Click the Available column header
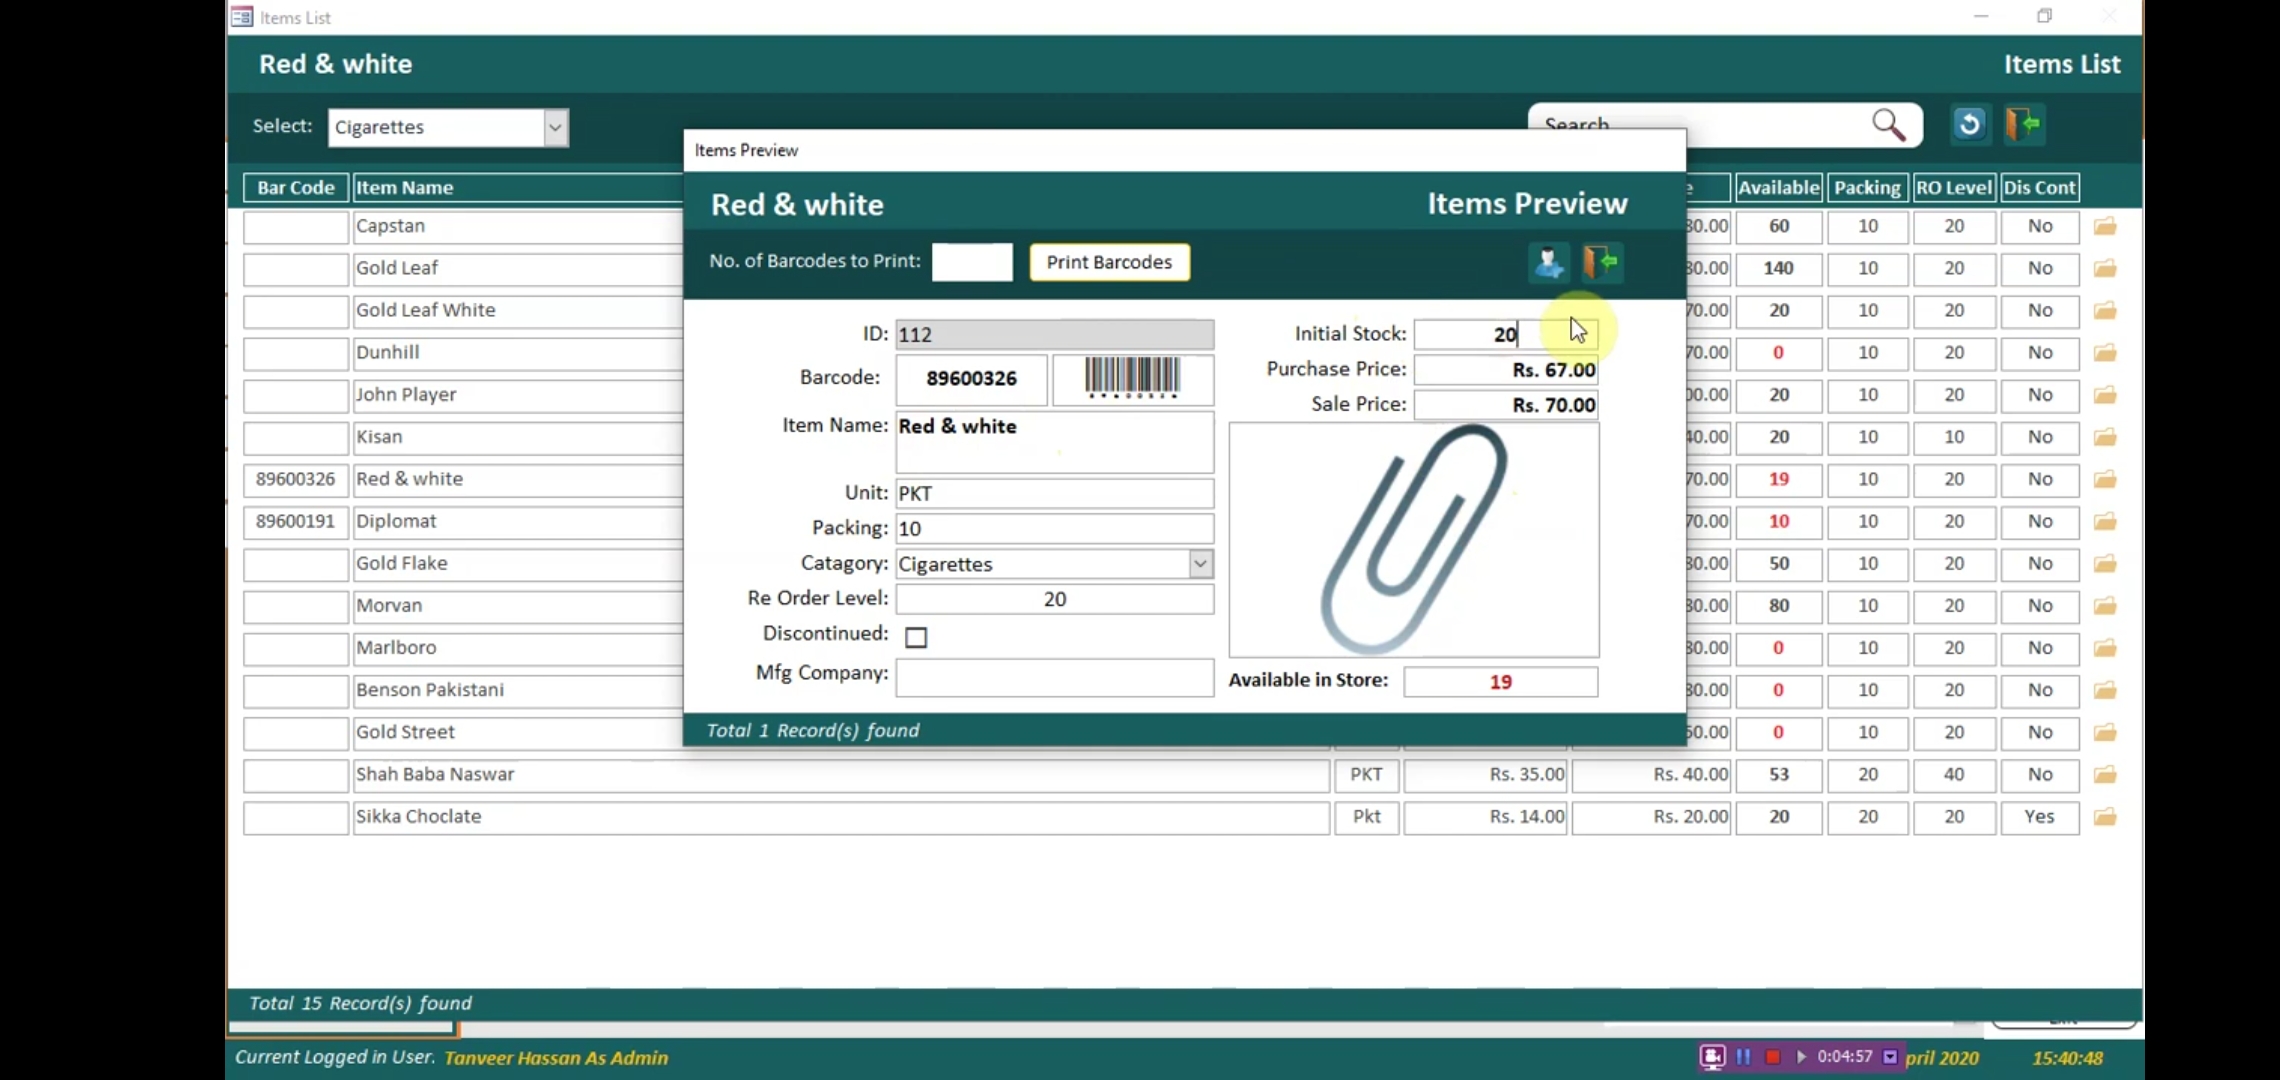 (1778, 188)
